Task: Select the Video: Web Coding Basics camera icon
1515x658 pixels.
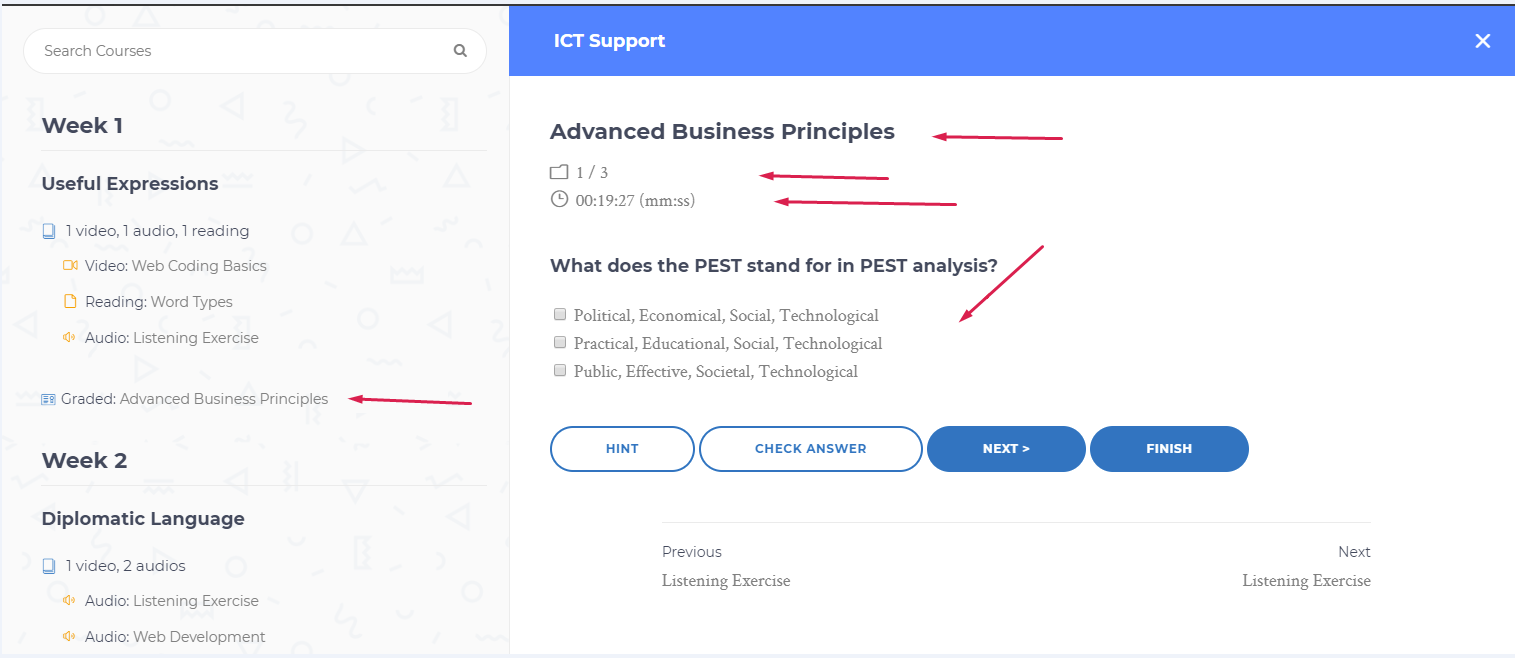Action: pos(69,265)
